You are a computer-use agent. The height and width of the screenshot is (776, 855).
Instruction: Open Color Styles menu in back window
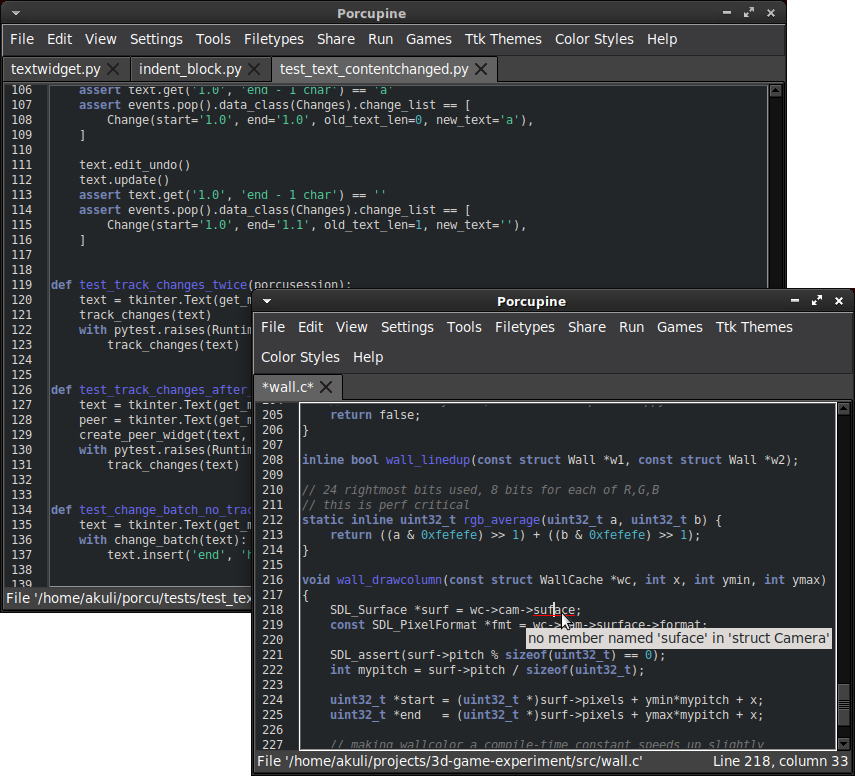tap(594, 39)
